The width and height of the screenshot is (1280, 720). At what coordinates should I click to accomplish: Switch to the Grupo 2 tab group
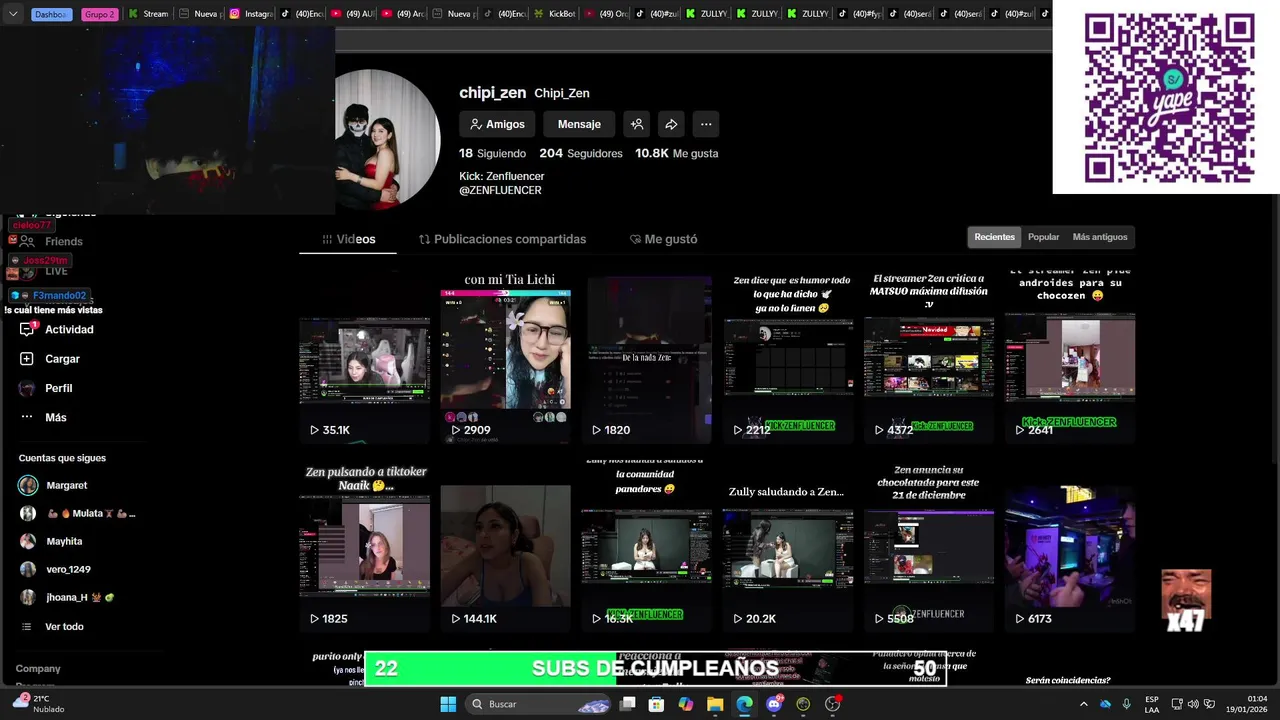[100, 14]
